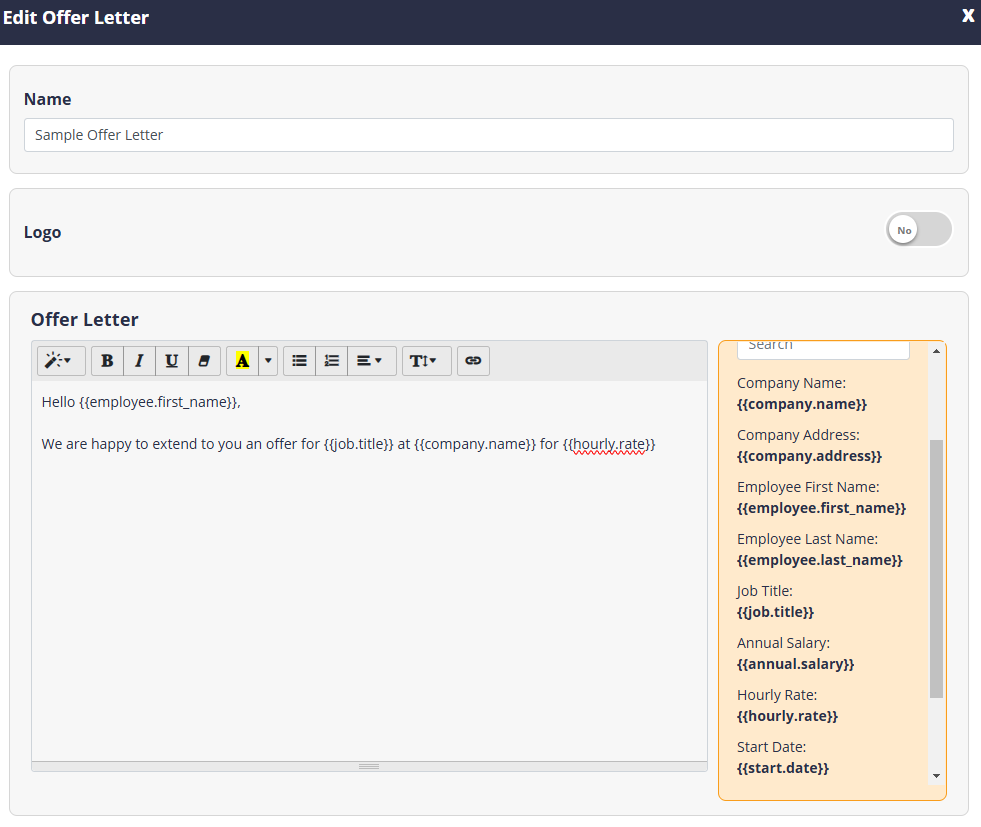
Task: Click the Name input field
Action: pos(488,135)
